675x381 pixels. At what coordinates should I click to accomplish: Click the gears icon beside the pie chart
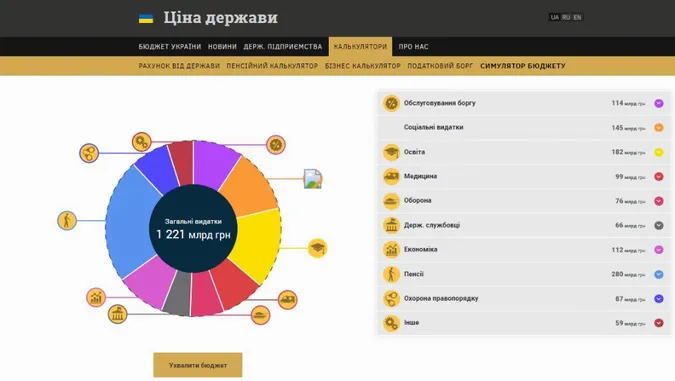click(x=141, y=142)
